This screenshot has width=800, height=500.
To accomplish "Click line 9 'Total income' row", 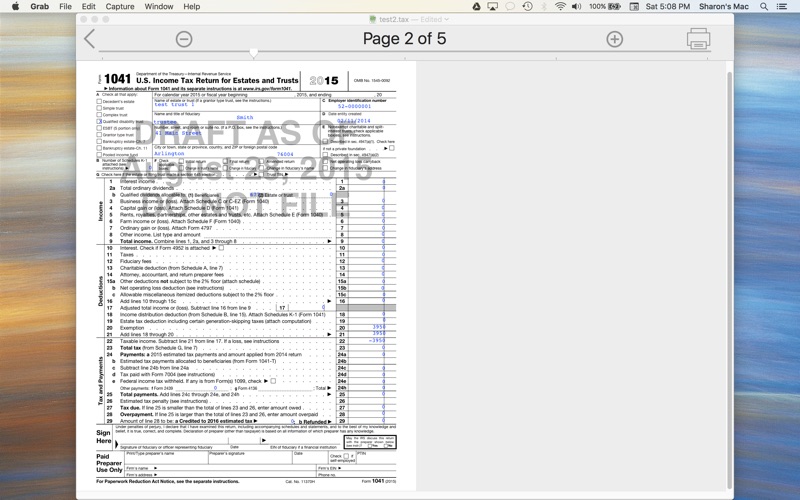I will pyautogui.click(x=246, y=241).
